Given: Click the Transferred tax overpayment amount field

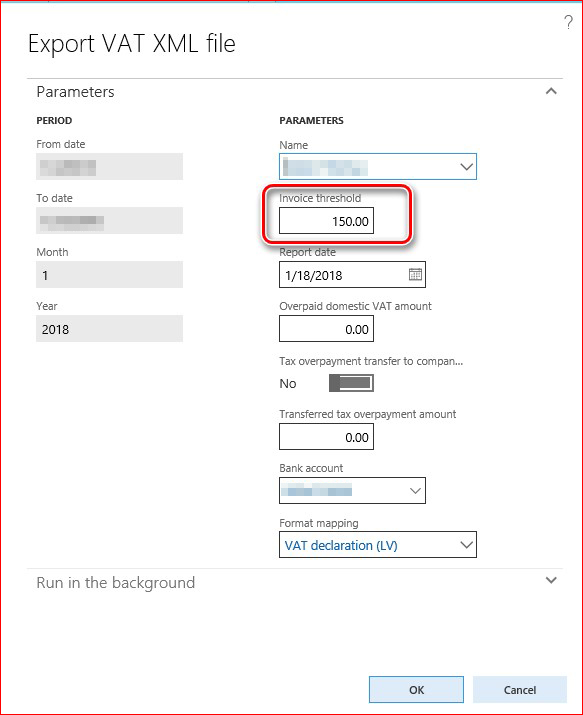Looking at the screenshot, I should pos(326,437).
